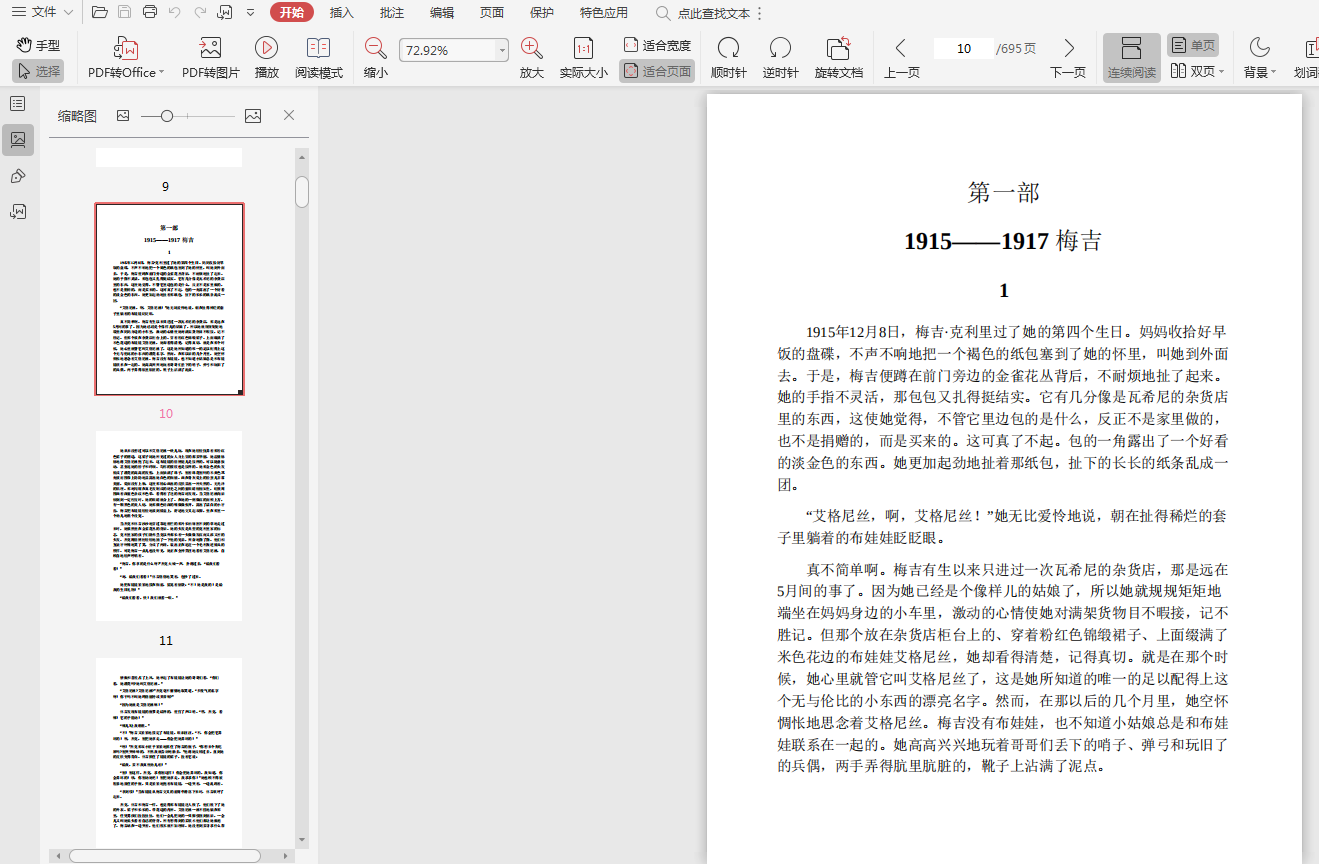
Task: Expand the quick access toolbar dropdown
Action: (250, 12)
